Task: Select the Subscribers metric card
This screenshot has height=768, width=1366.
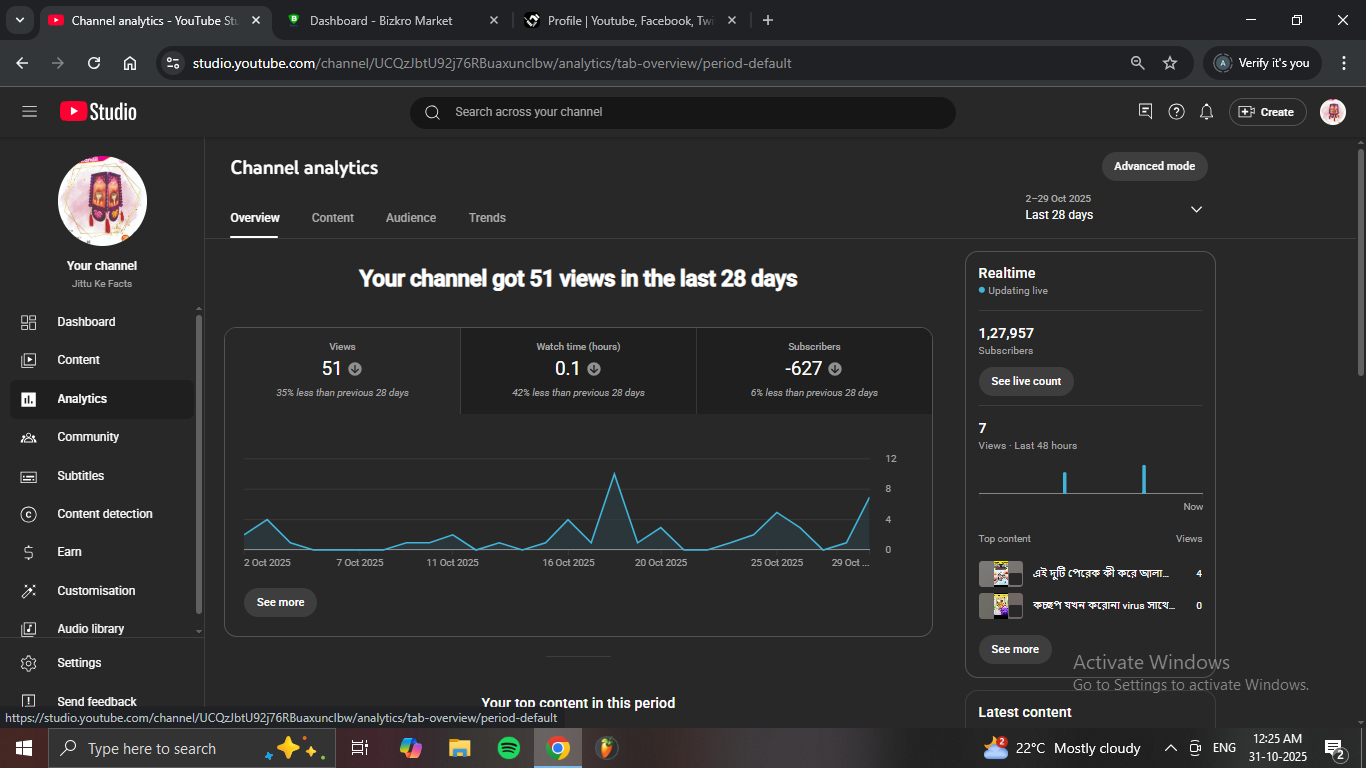Action: pos(814,370)
